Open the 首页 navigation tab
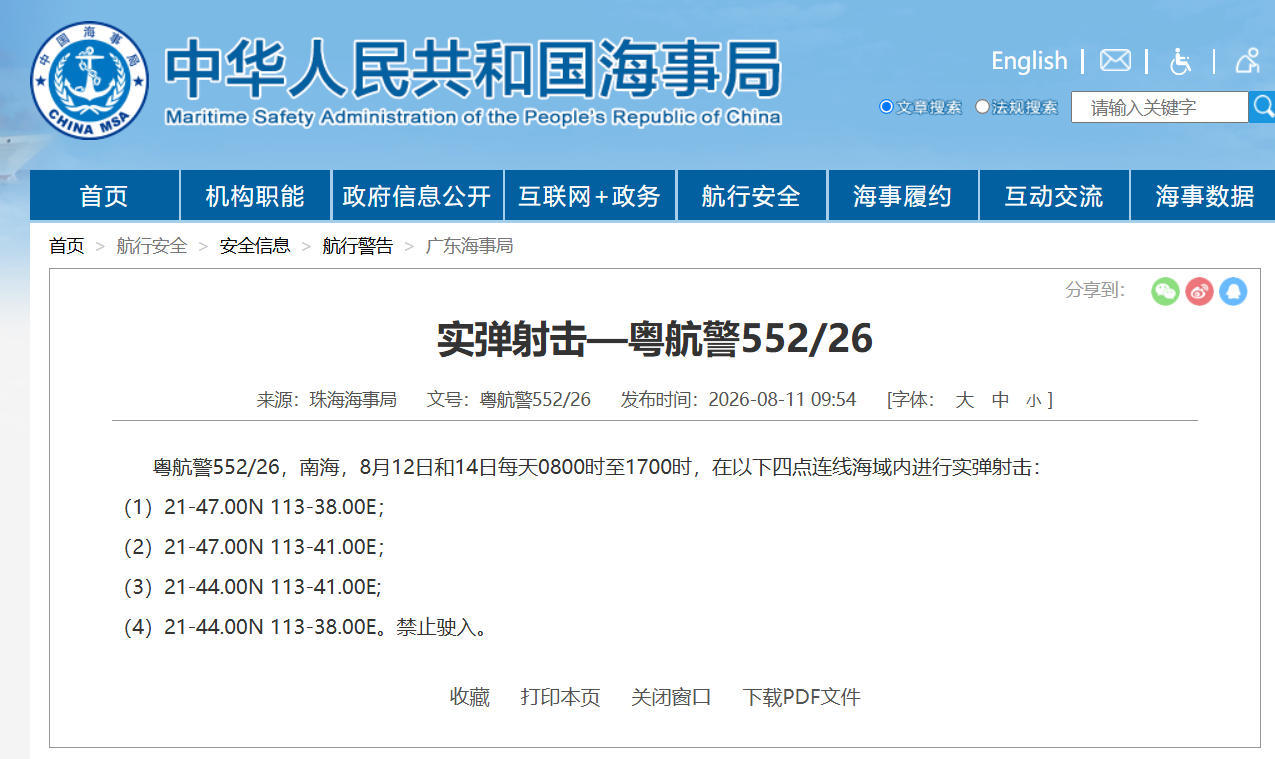 point(104,196)
